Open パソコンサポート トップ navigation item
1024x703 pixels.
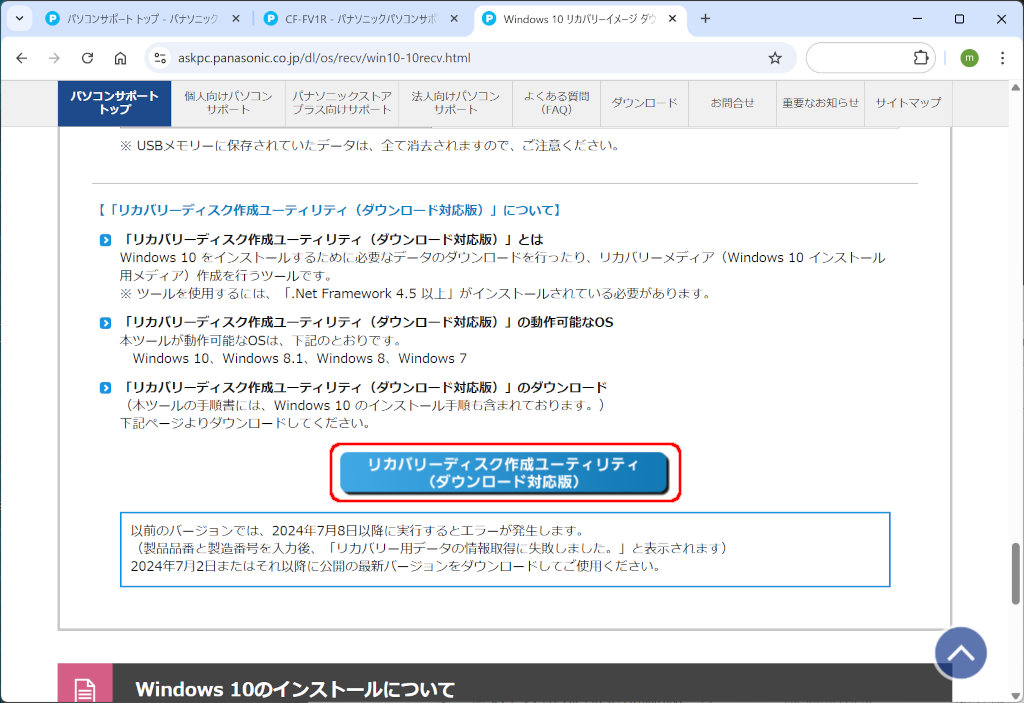pyautogui.click(x=114, y=103)
